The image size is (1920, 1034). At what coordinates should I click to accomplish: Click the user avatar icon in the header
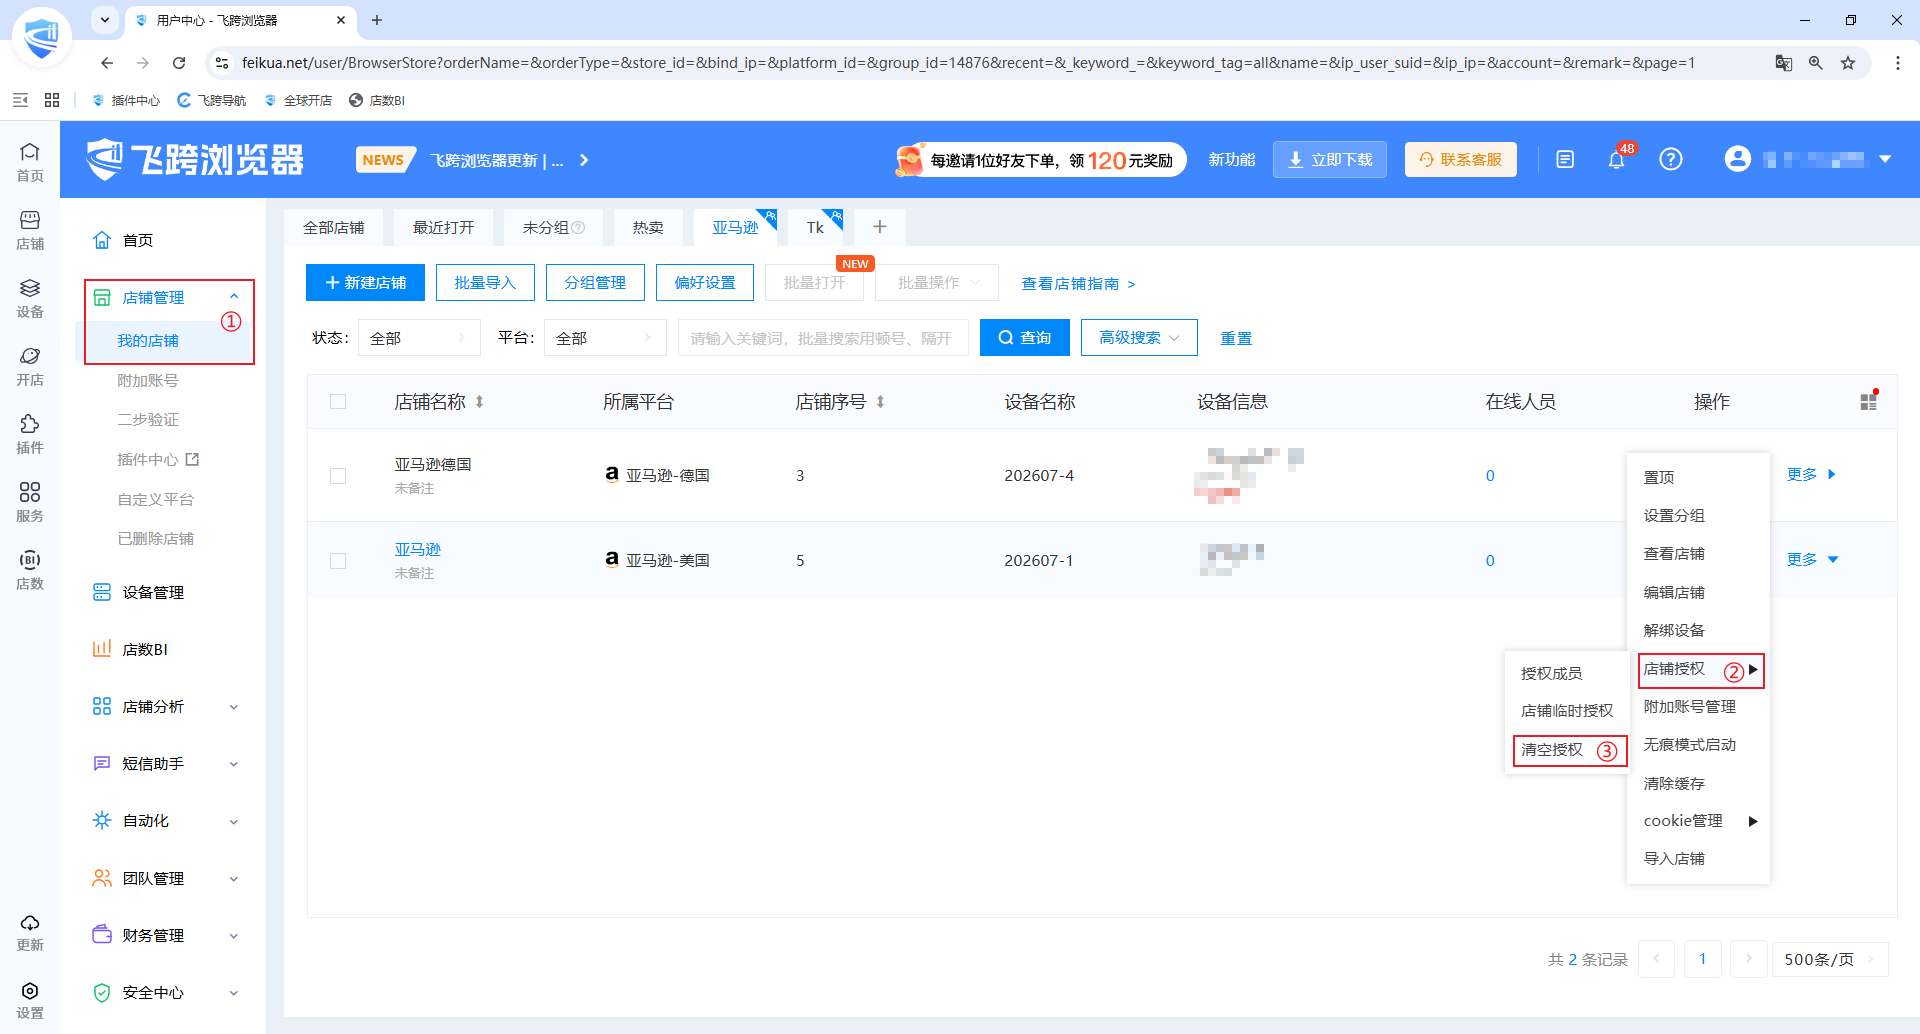[1738, 159]
